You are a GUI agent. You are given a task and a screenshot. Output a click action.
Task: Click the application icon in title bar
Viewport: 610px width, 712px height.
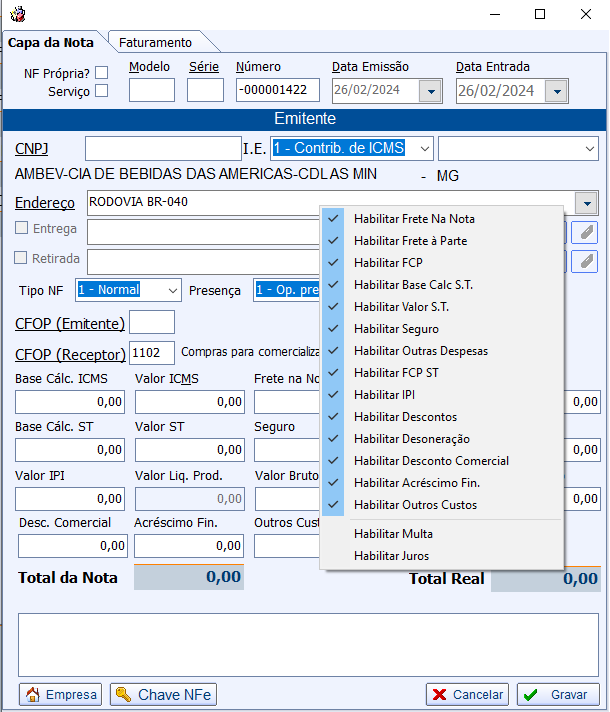pyautogui.click(x=17, y=14)
